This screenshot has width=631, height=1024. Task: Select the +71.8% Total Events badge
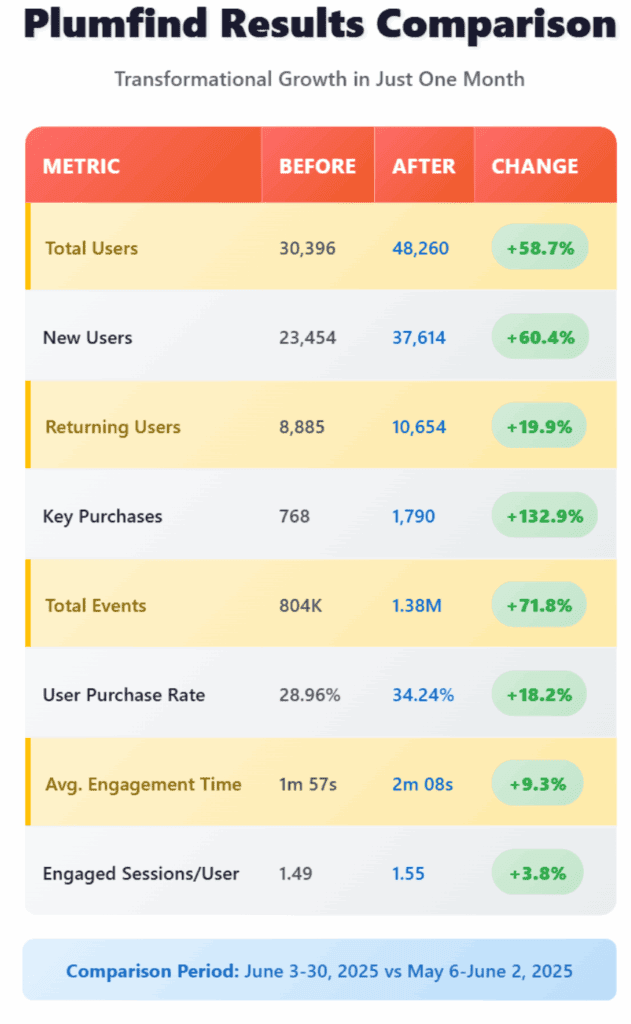(x=540, y=605)
